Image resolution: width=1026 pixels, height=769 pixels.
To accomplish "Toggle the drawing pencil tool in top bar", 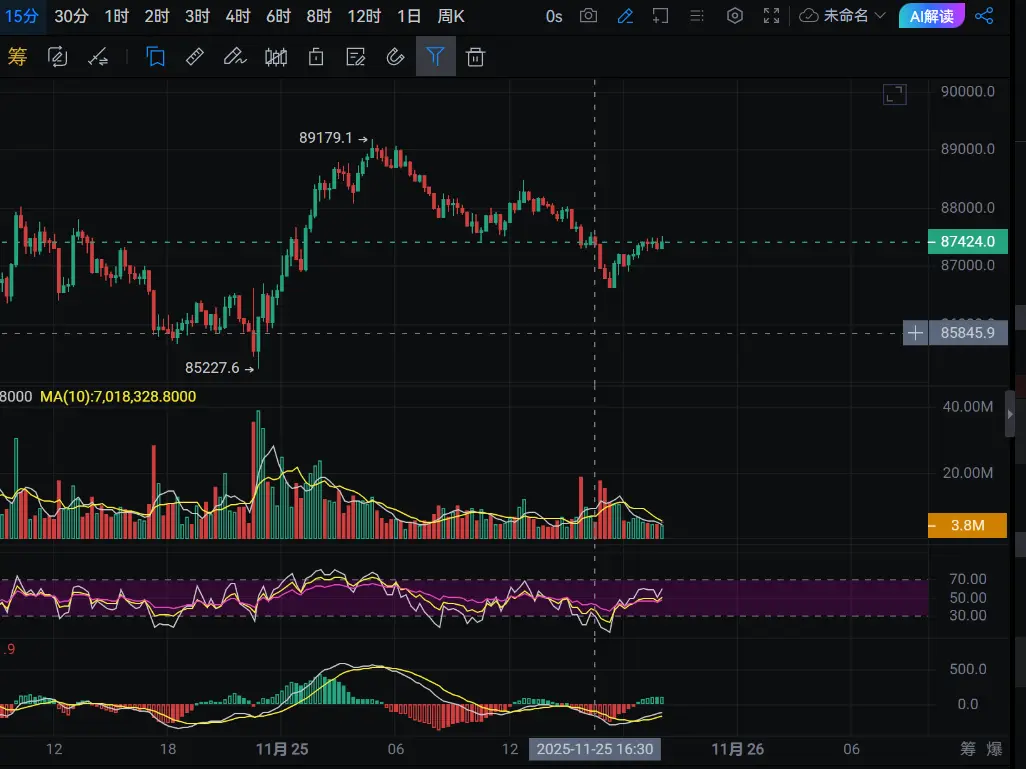I will pyautogui.click(x=626, y=16).
